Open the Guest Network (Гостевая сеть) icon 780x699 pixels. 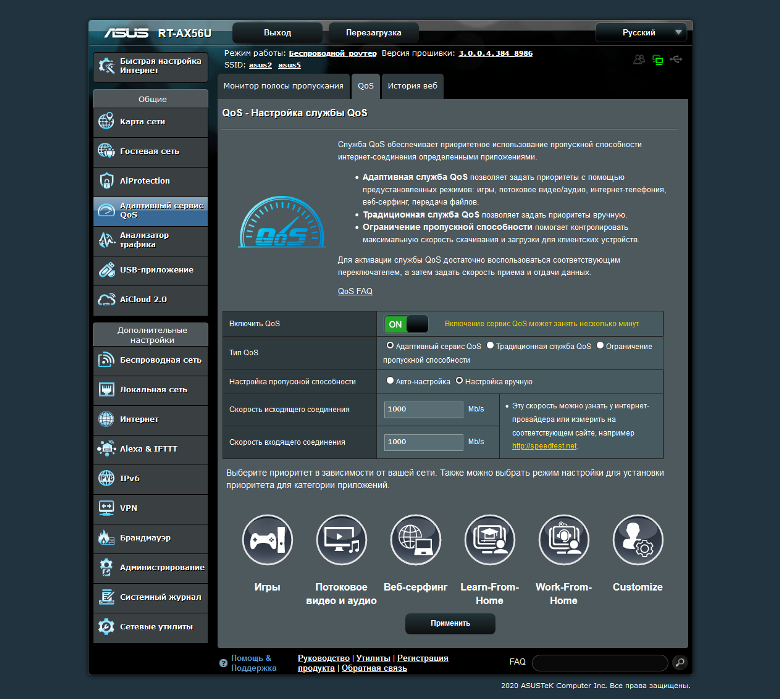pyautogui.click(x=106, y=150)
